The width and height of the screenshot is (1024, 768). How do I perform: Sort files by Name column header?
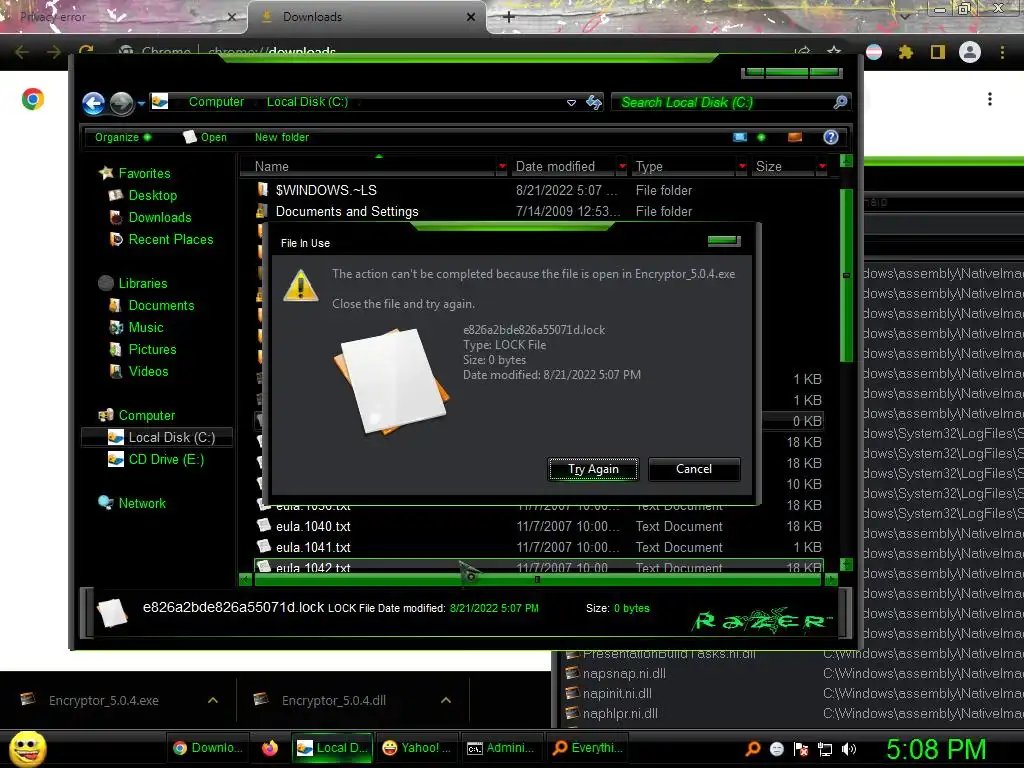click(x=369, y=167)
